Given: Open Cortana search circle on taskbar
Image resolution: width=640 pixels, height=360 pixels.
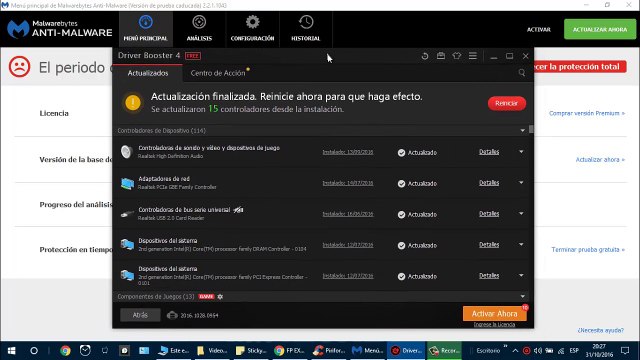Looking at the screenshot, I should click(x=34, y=351).
